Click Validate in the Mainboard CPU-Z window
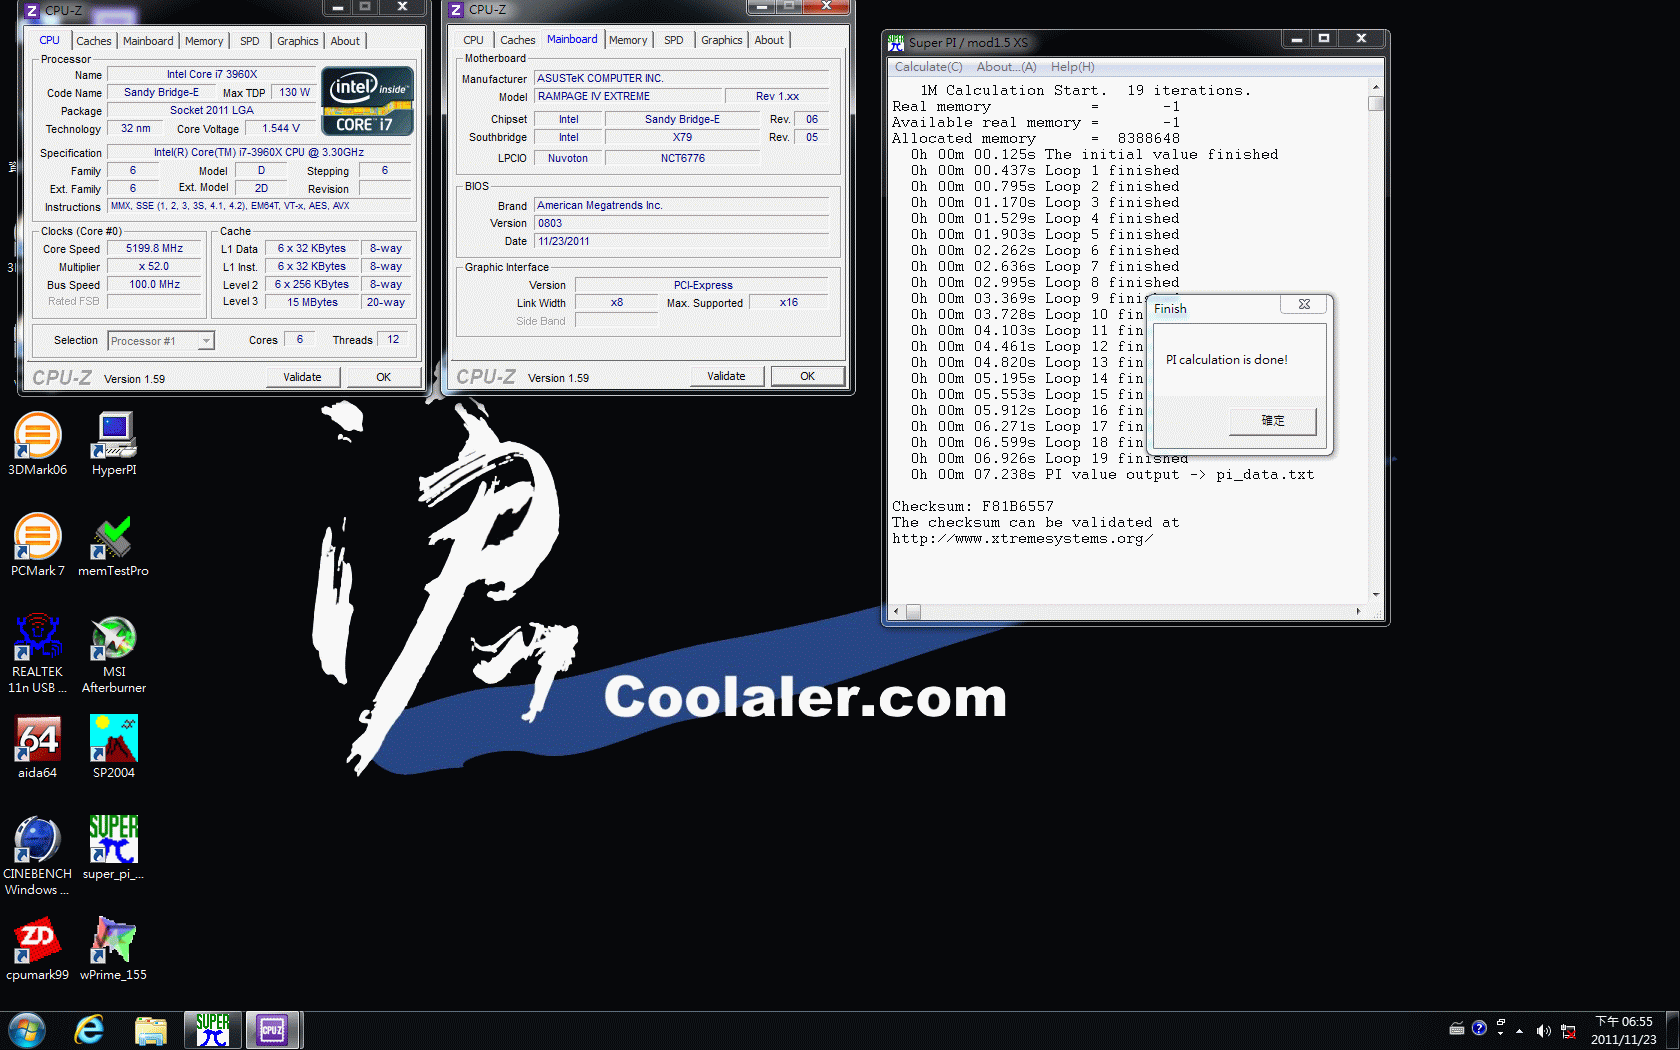Screen dimensions: 1680x1050 pyautogui.click(x=727, y=376)
